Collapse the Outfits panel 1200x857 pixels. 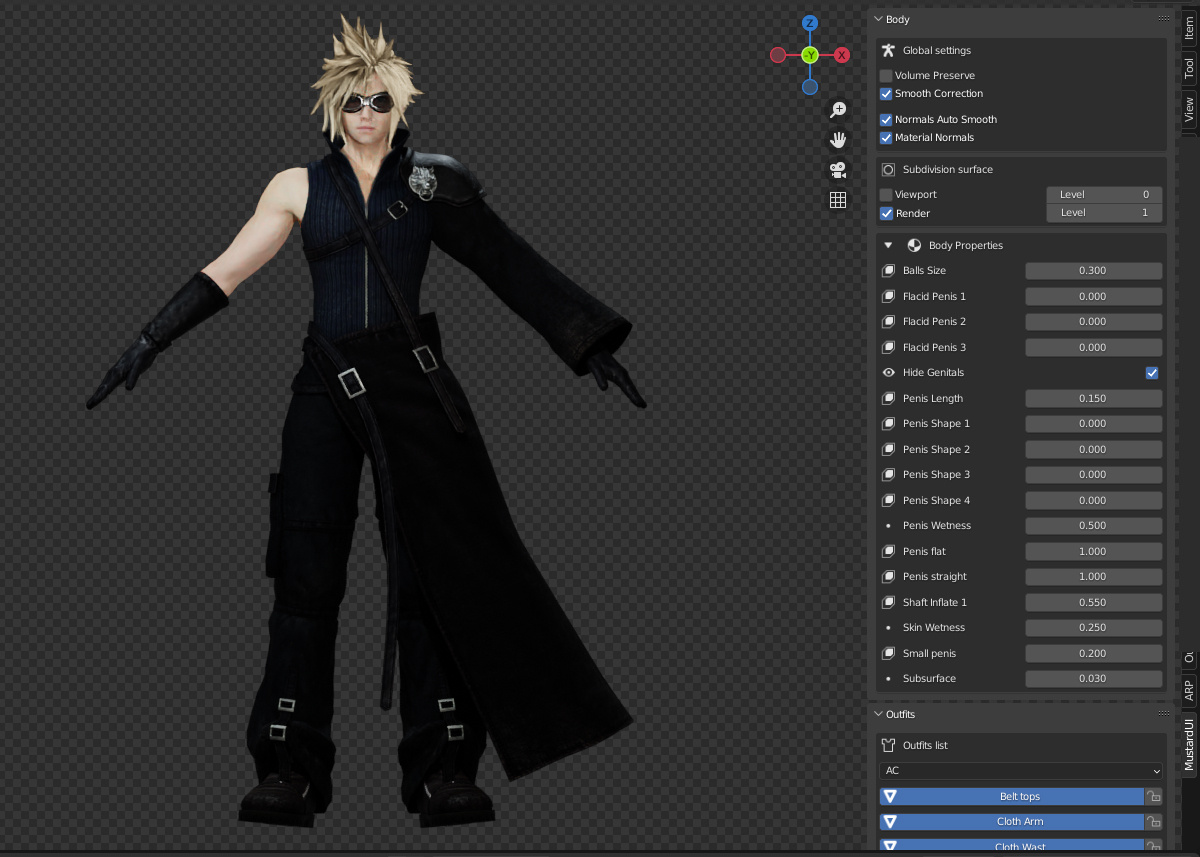pos(878,714)
